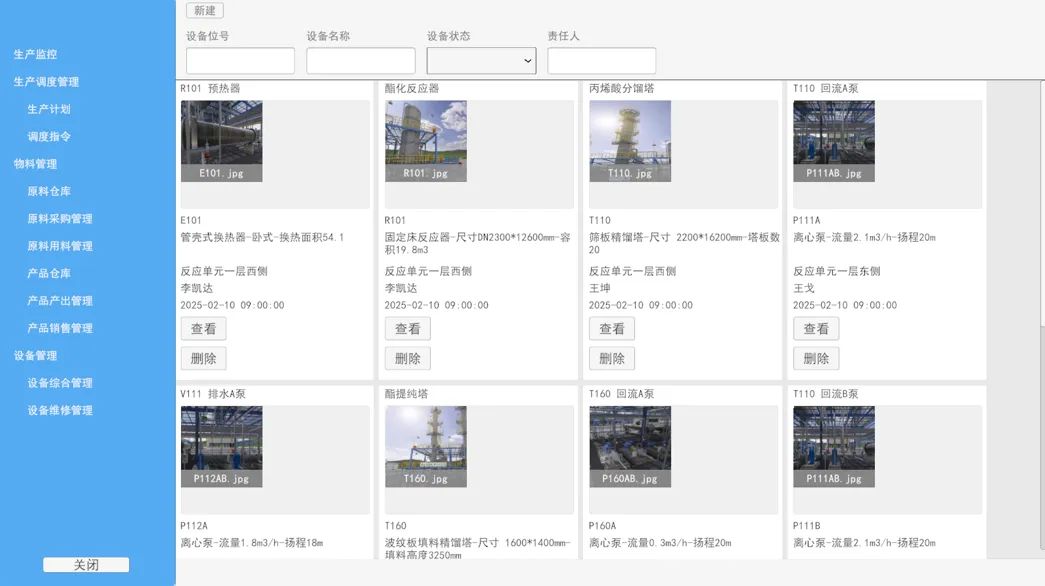1045x586 pixels.
Task: Select the T110 回流B泵 card title
Action: point(825,393)
